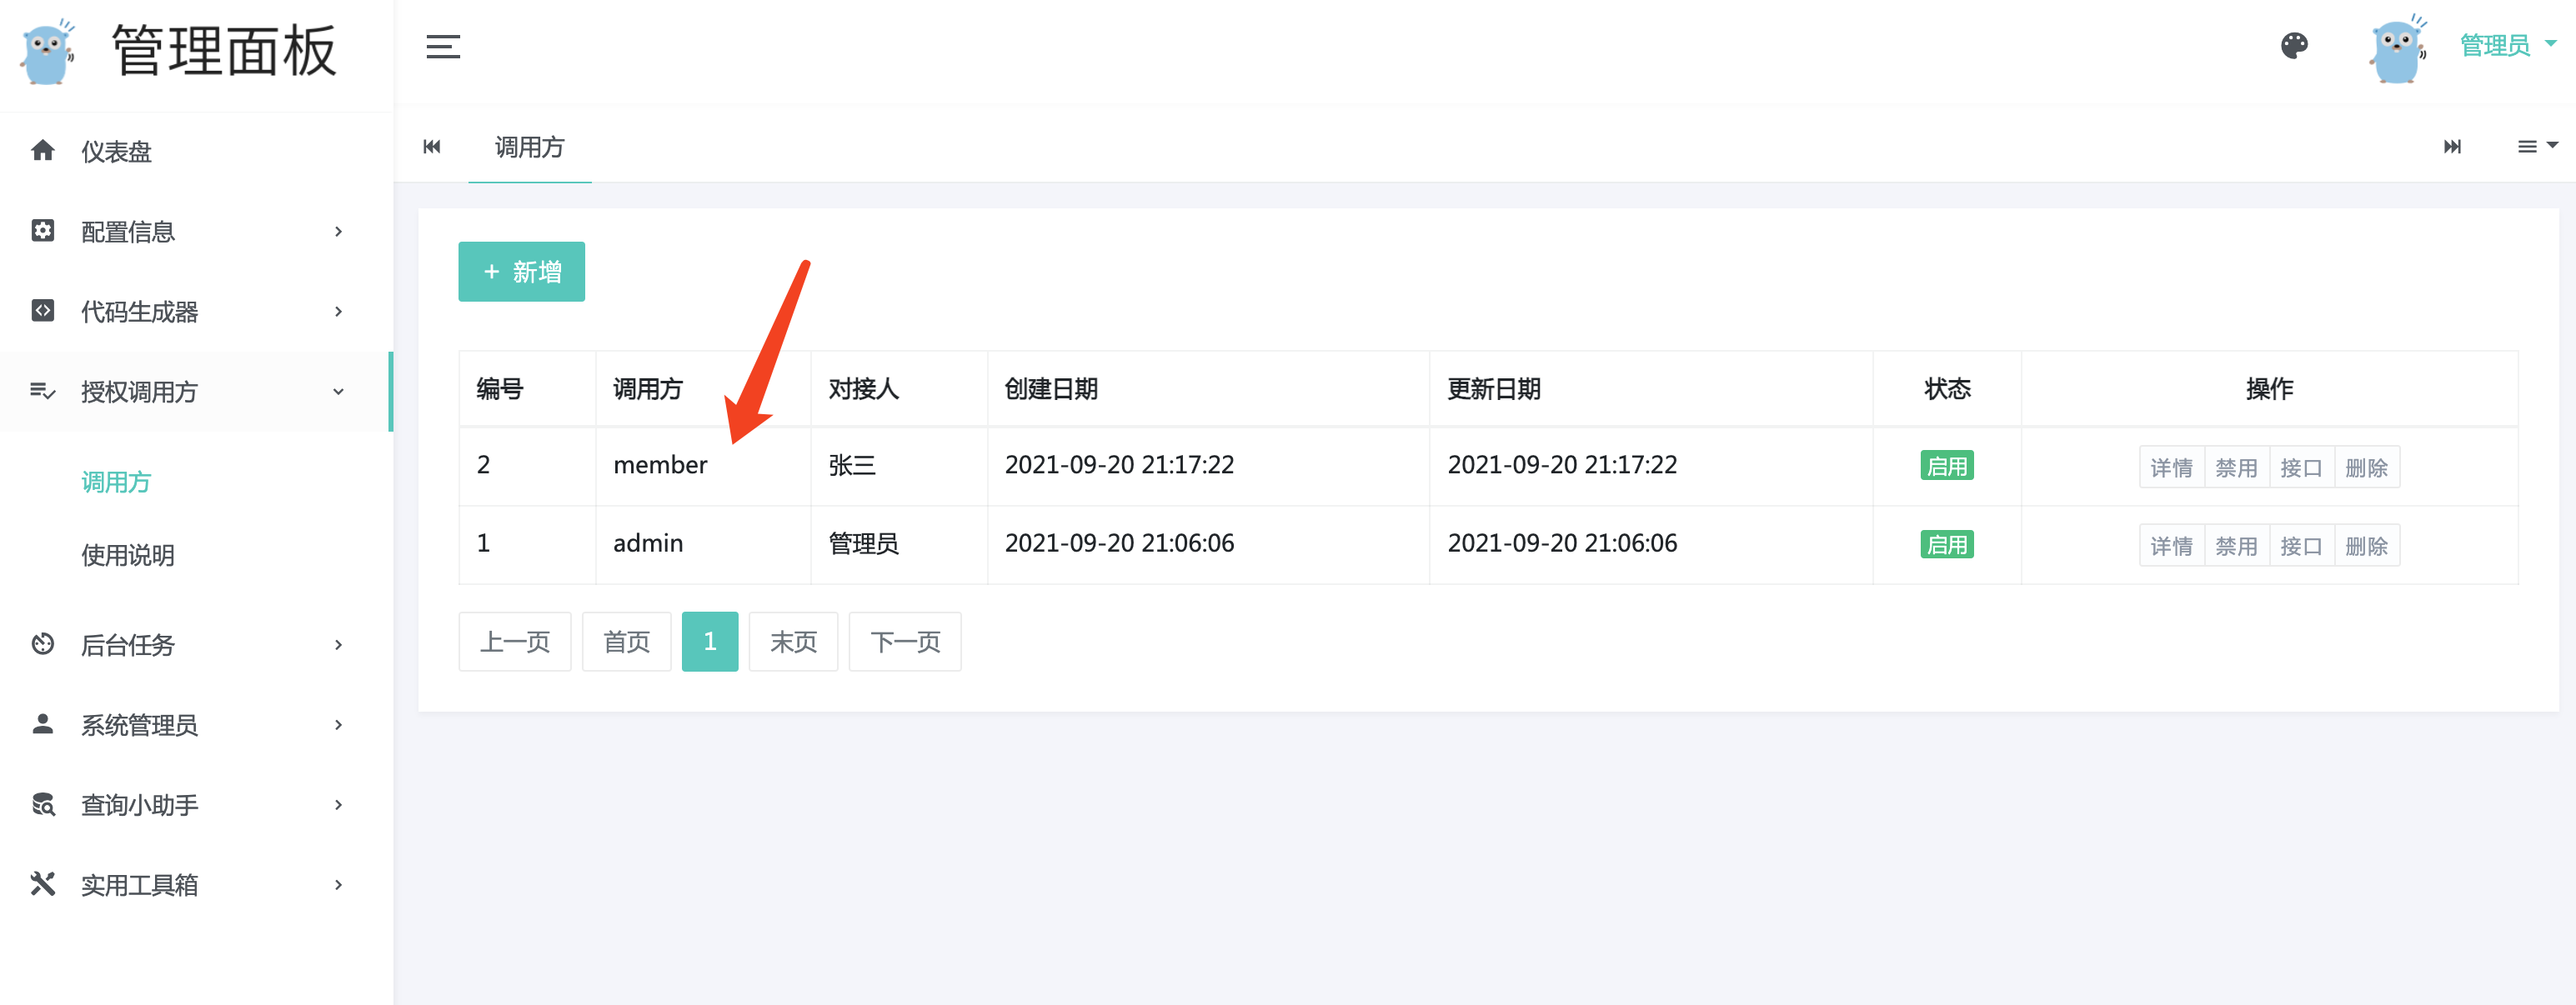Open the 管理员 user dropdown
This screenshot has width=2576, height=1005.
pos(2506,46)
